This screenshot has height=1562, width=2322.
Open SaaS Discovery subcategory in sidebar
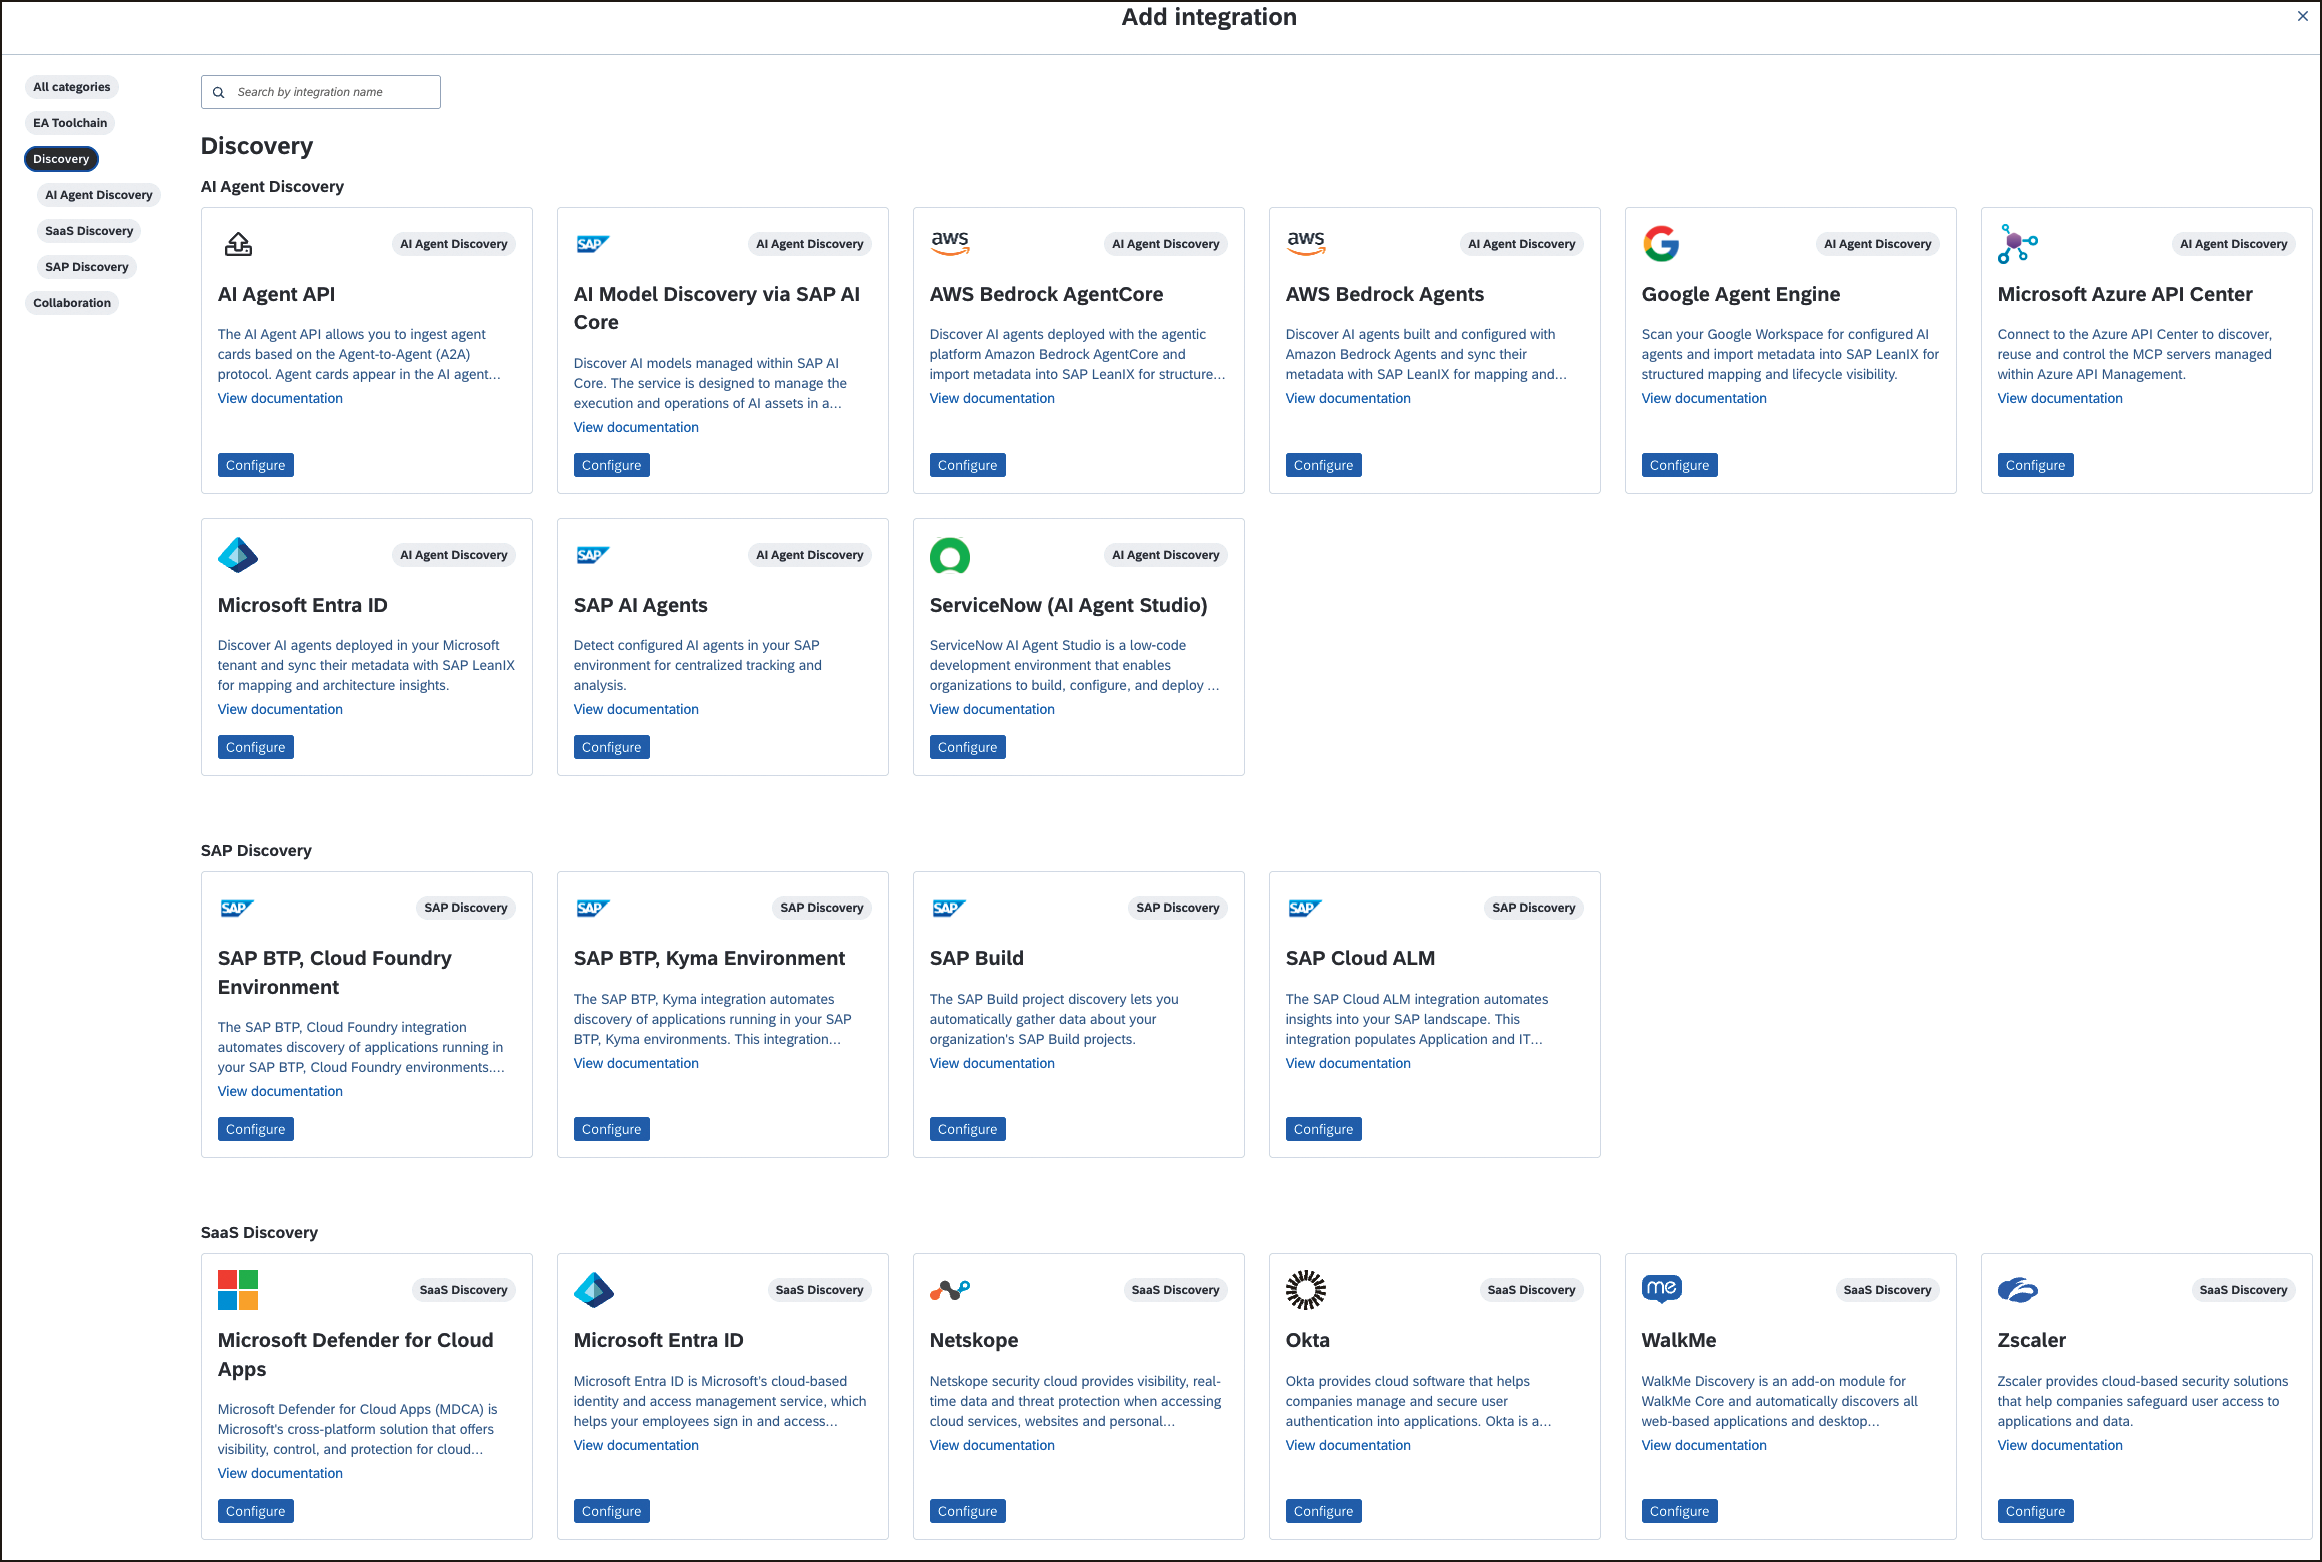[89, 231]
